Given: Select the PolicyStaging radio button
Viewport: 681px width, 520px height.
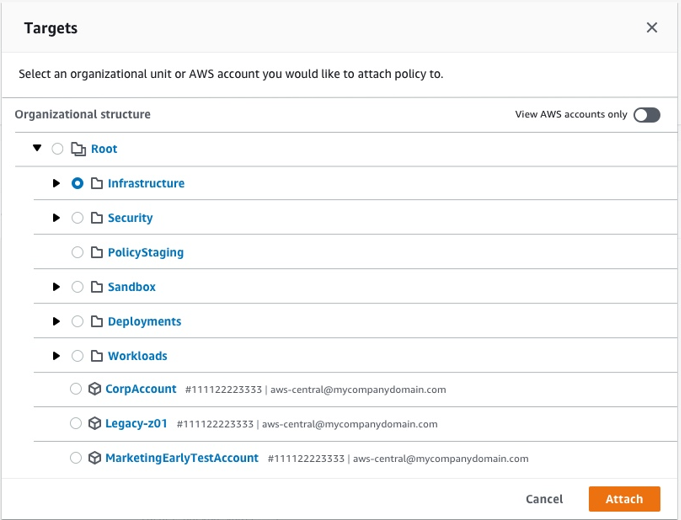Looking at the screenshot, I should point(77,252).
